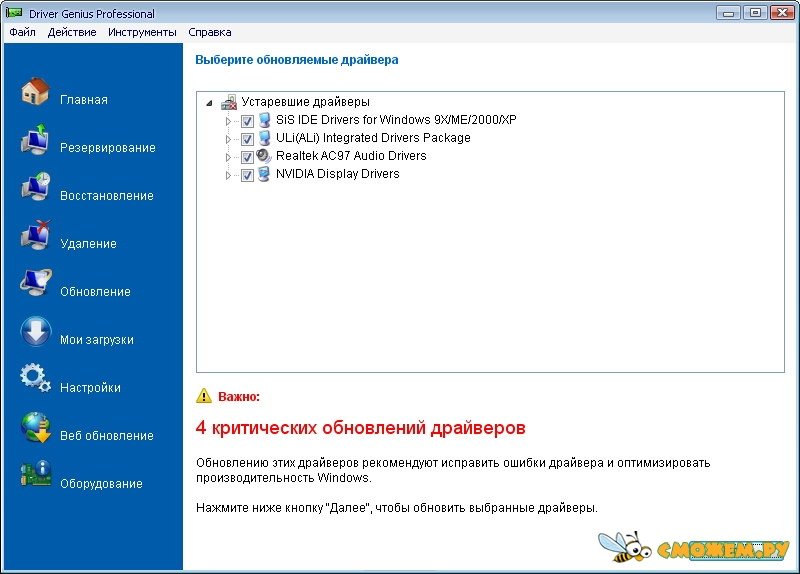Image resolution: width=800 pixels, height=574 pixels.
Task: Select the Восстановление restore icon
Action: 36,189
